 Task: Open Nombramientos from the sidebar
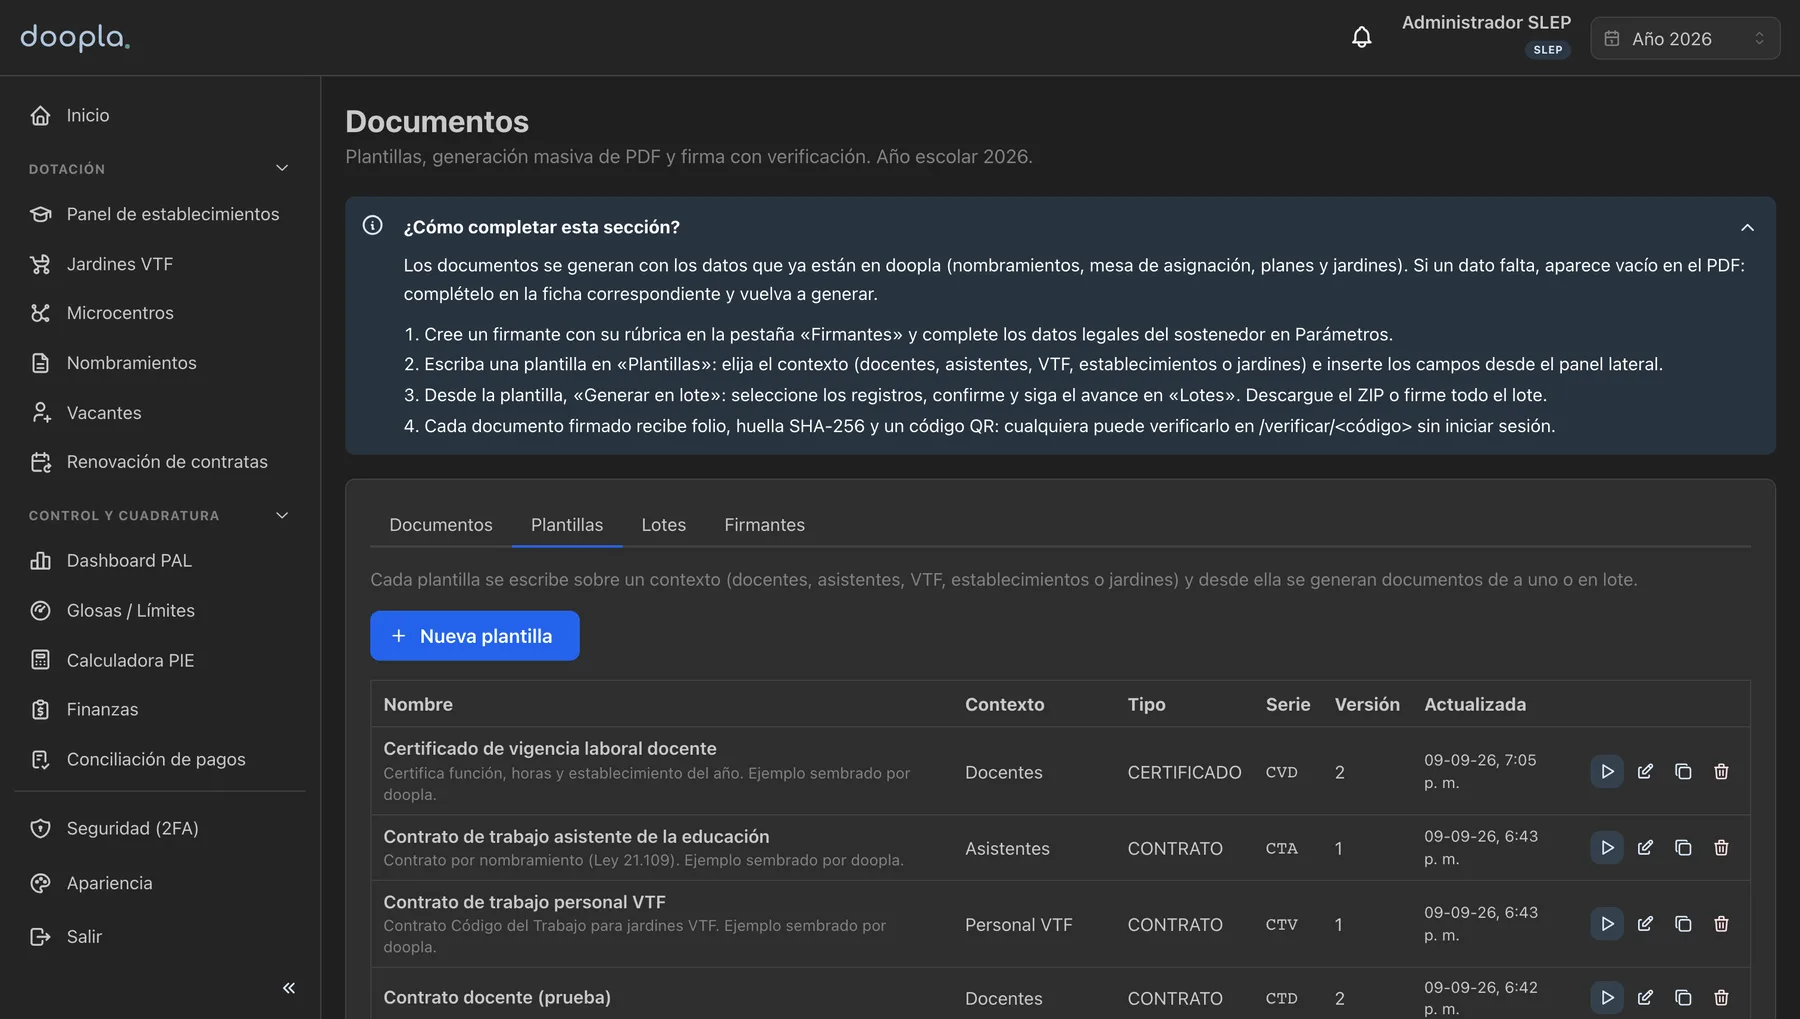coord(160,363)
